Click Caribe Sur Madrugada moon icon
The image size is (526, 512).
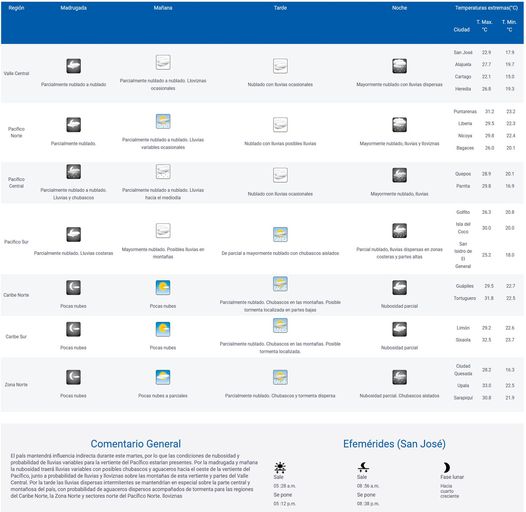[73, 329]
